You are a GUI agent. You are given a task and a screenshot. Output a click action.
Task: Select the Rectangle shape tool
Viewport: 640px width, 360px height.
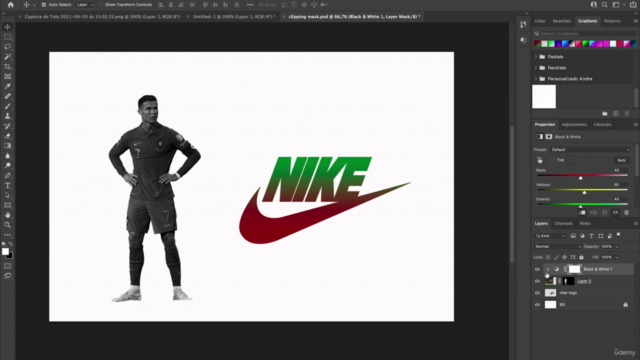pyautogui.click(x=7, y=205)
